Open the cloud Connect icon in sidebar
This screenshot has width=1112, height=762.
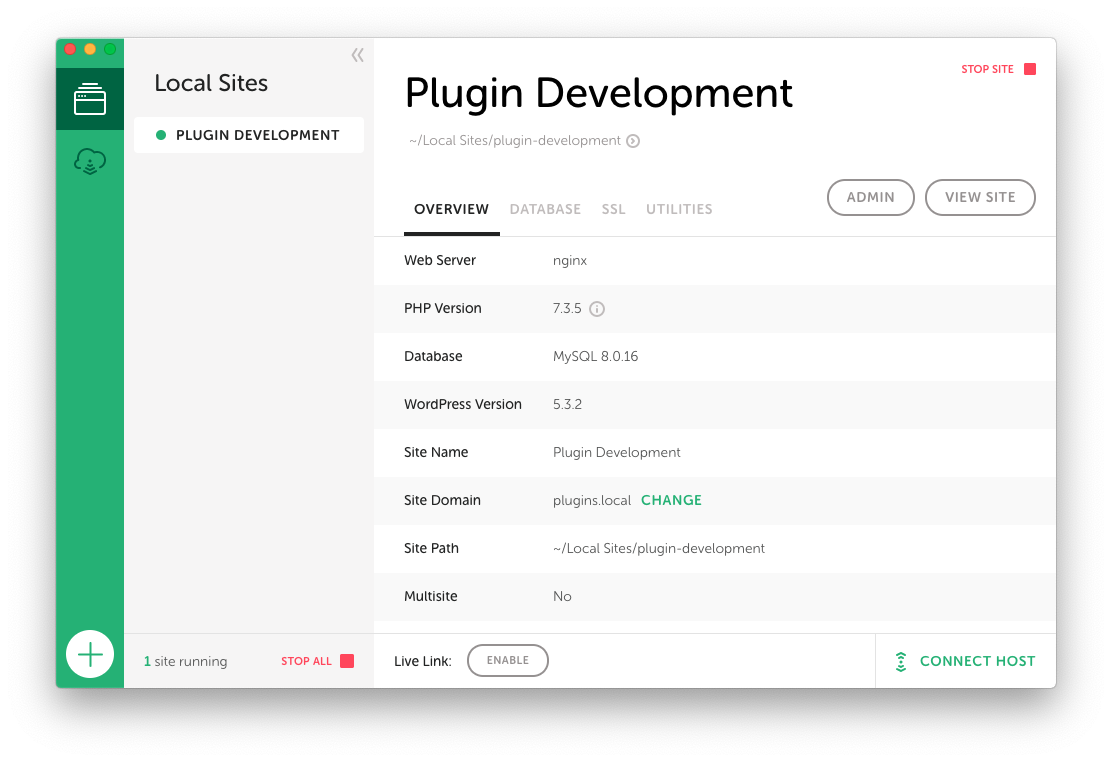click(90, 161)
